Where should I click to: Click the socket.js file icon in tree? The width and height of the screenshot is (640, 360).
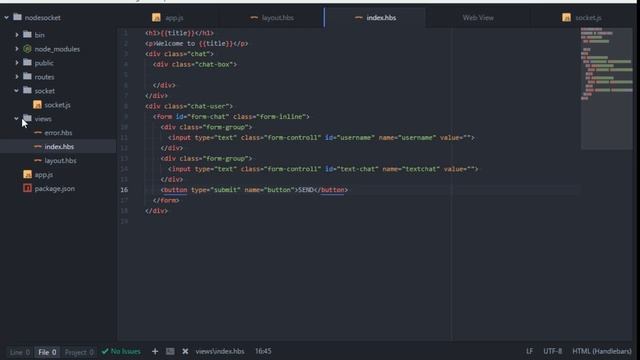(x=37, y=105)
